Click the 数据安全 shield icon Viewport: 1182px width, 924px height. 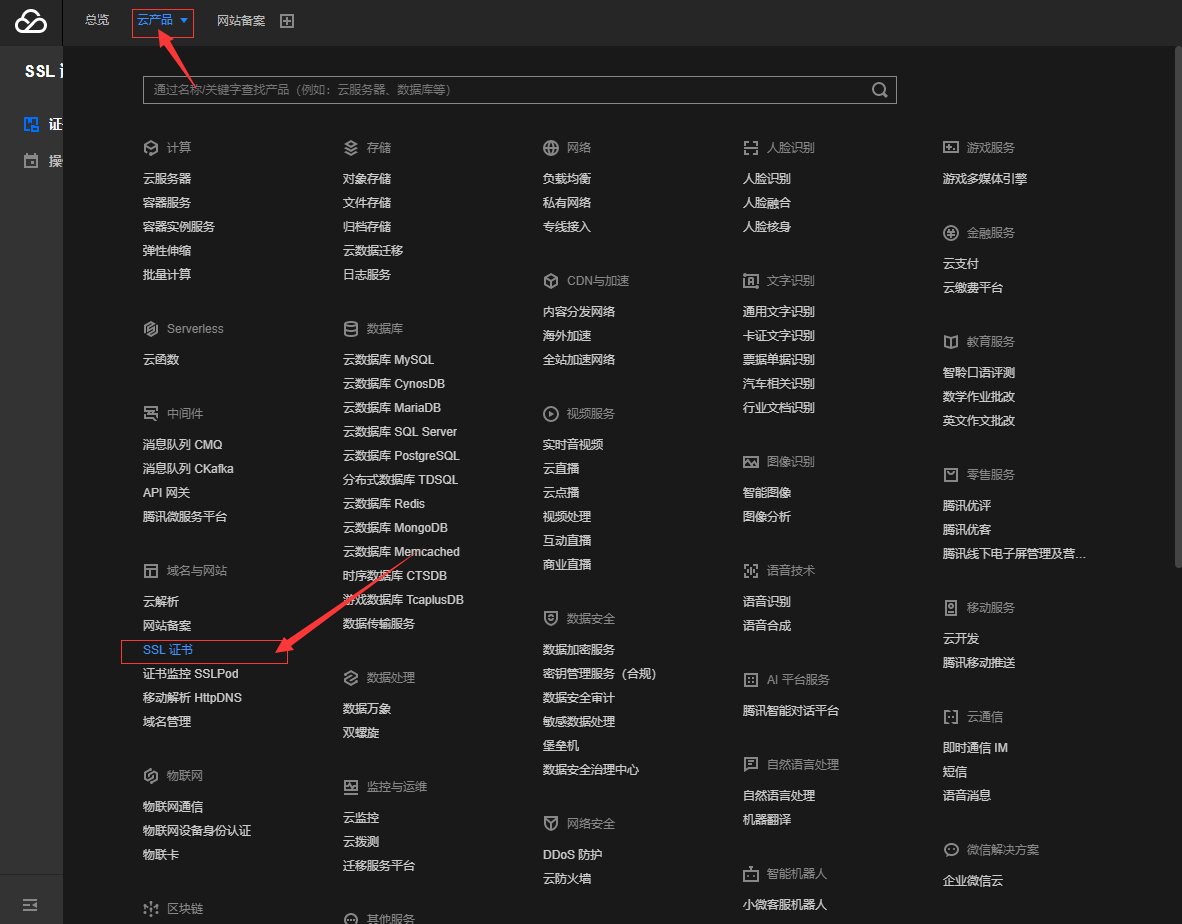pos(551,619)
